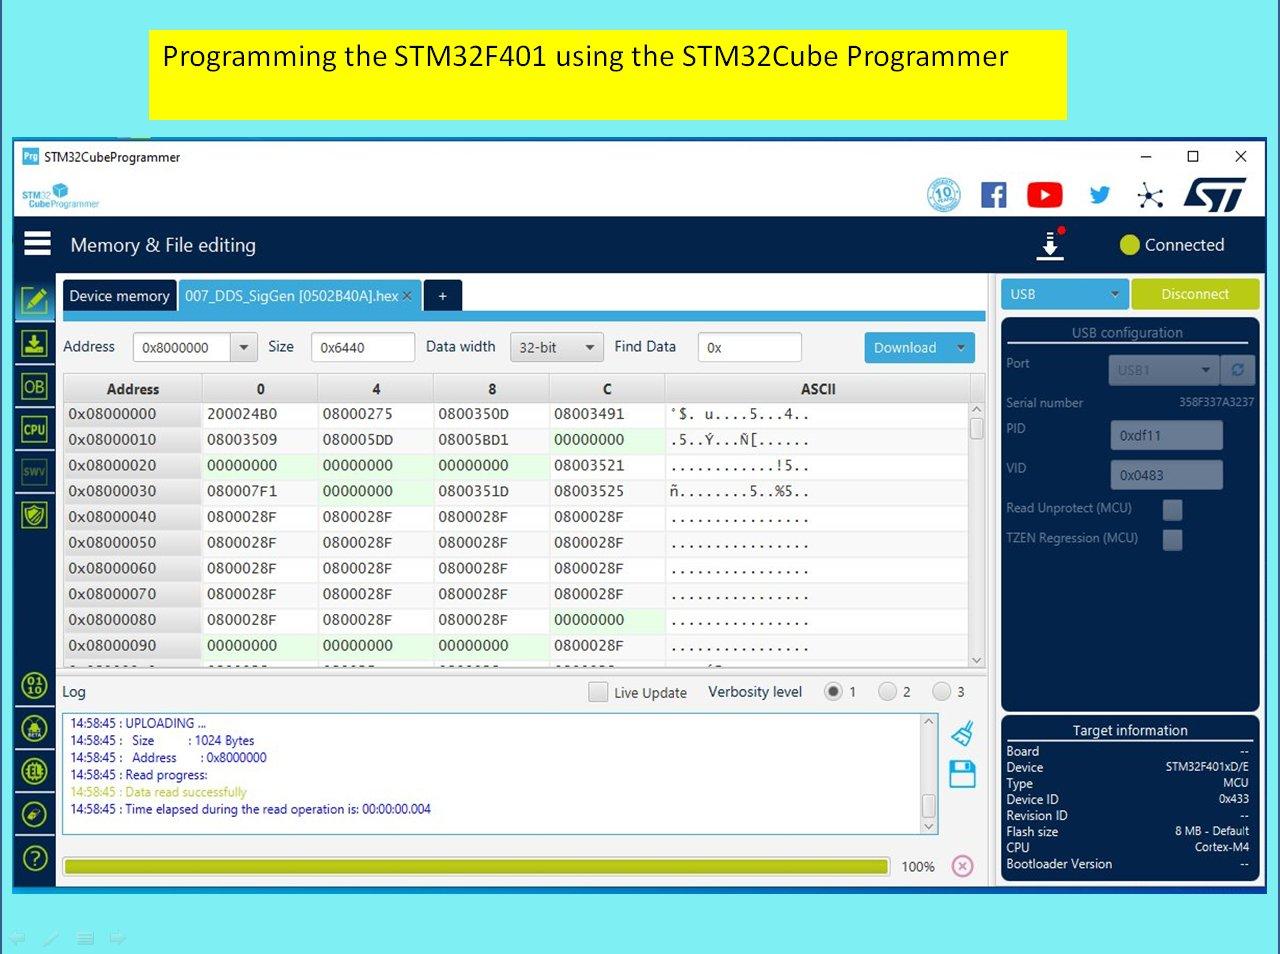Screen dimensions: 1280x954
Task: Expand the Data width 32-bit dropdown
Action: coord(557,347)
